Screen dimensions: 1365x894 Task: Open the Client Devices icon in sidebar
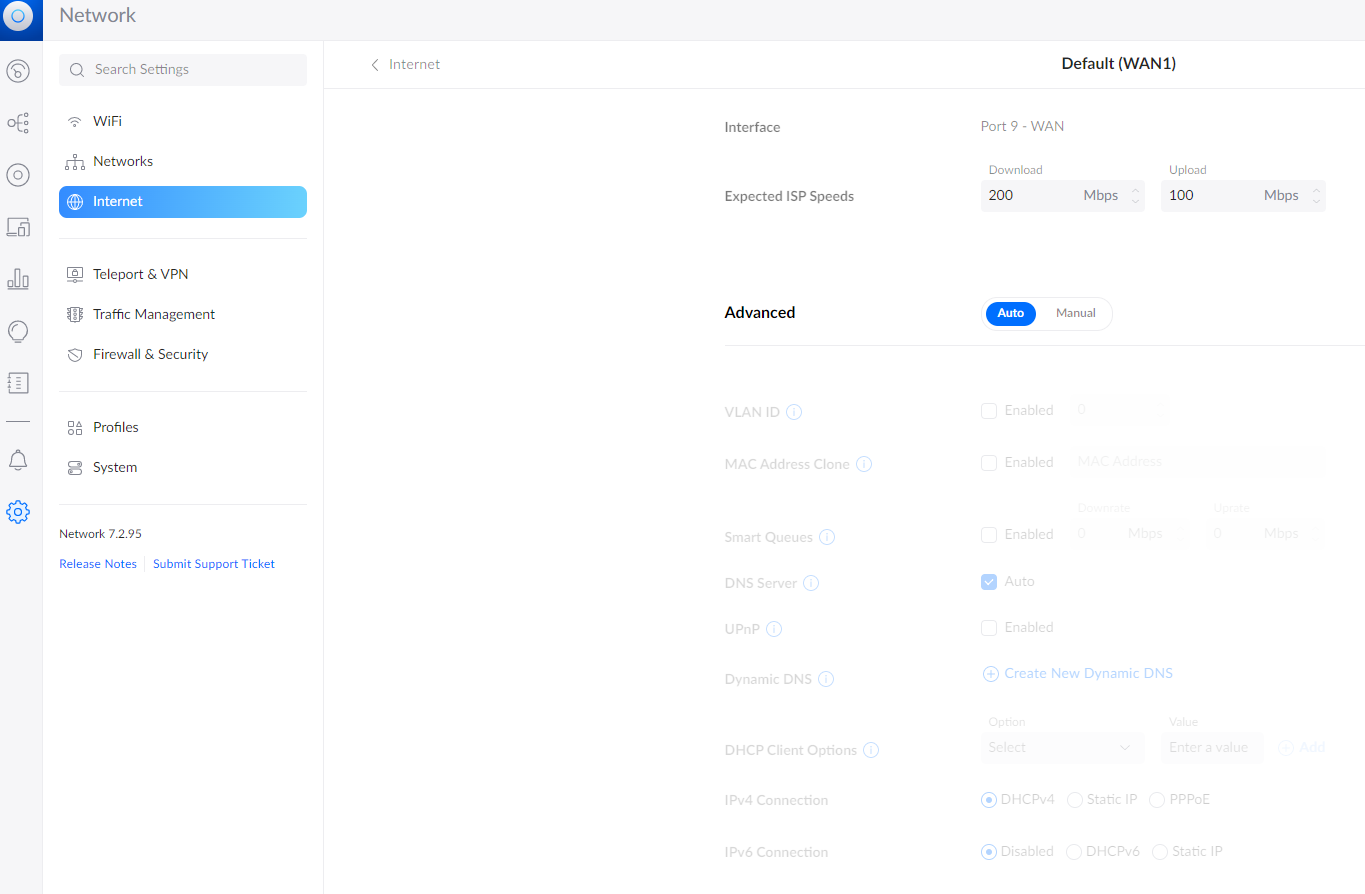click(18, 227)
